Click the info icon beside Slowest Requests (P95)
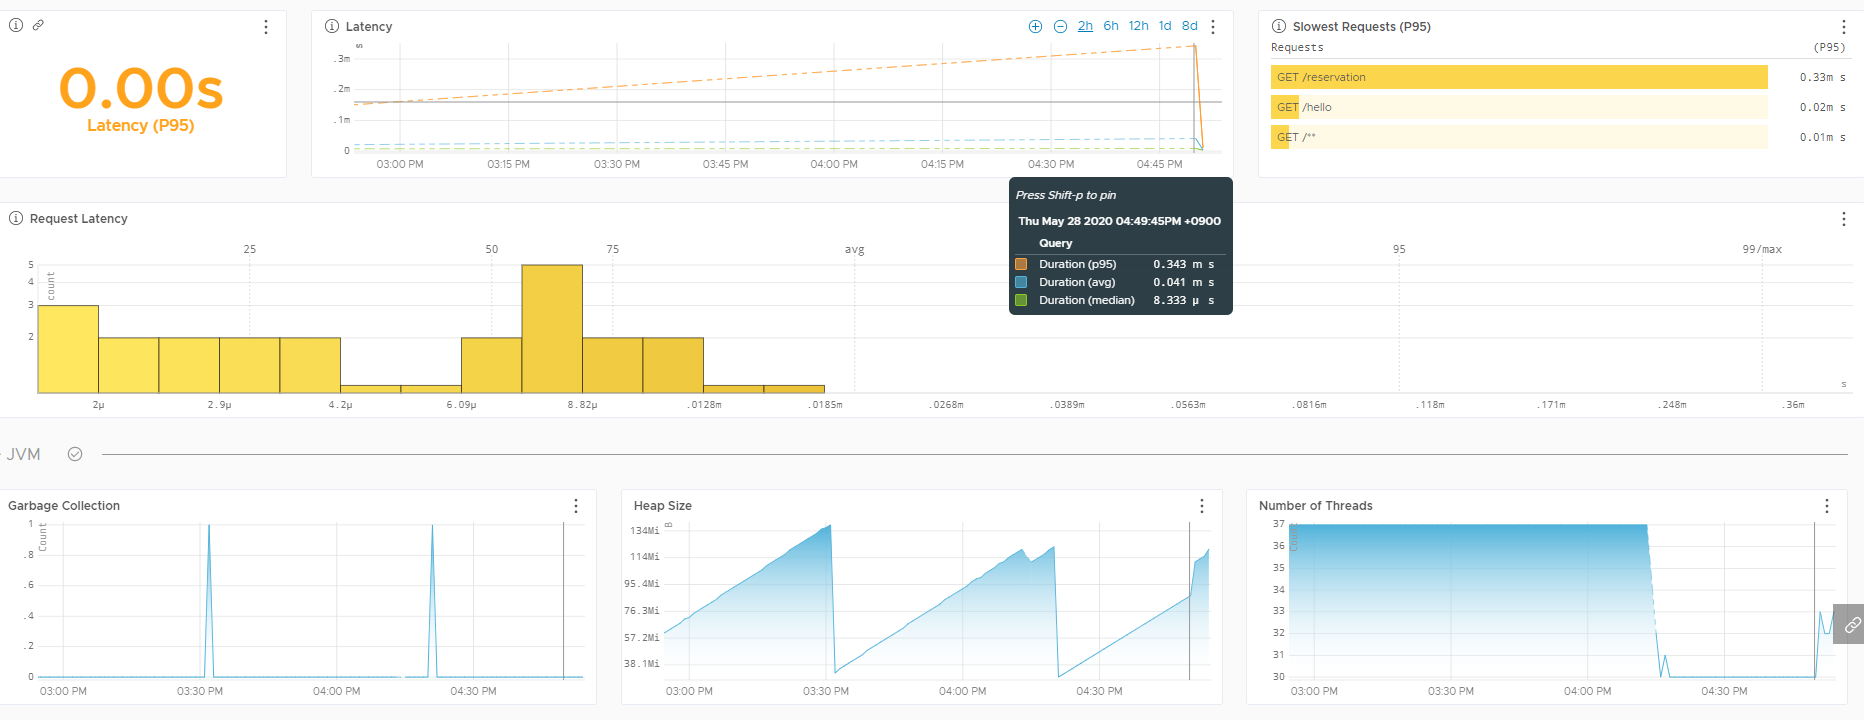The image size is (1864, 720). tap(1279, 26)
